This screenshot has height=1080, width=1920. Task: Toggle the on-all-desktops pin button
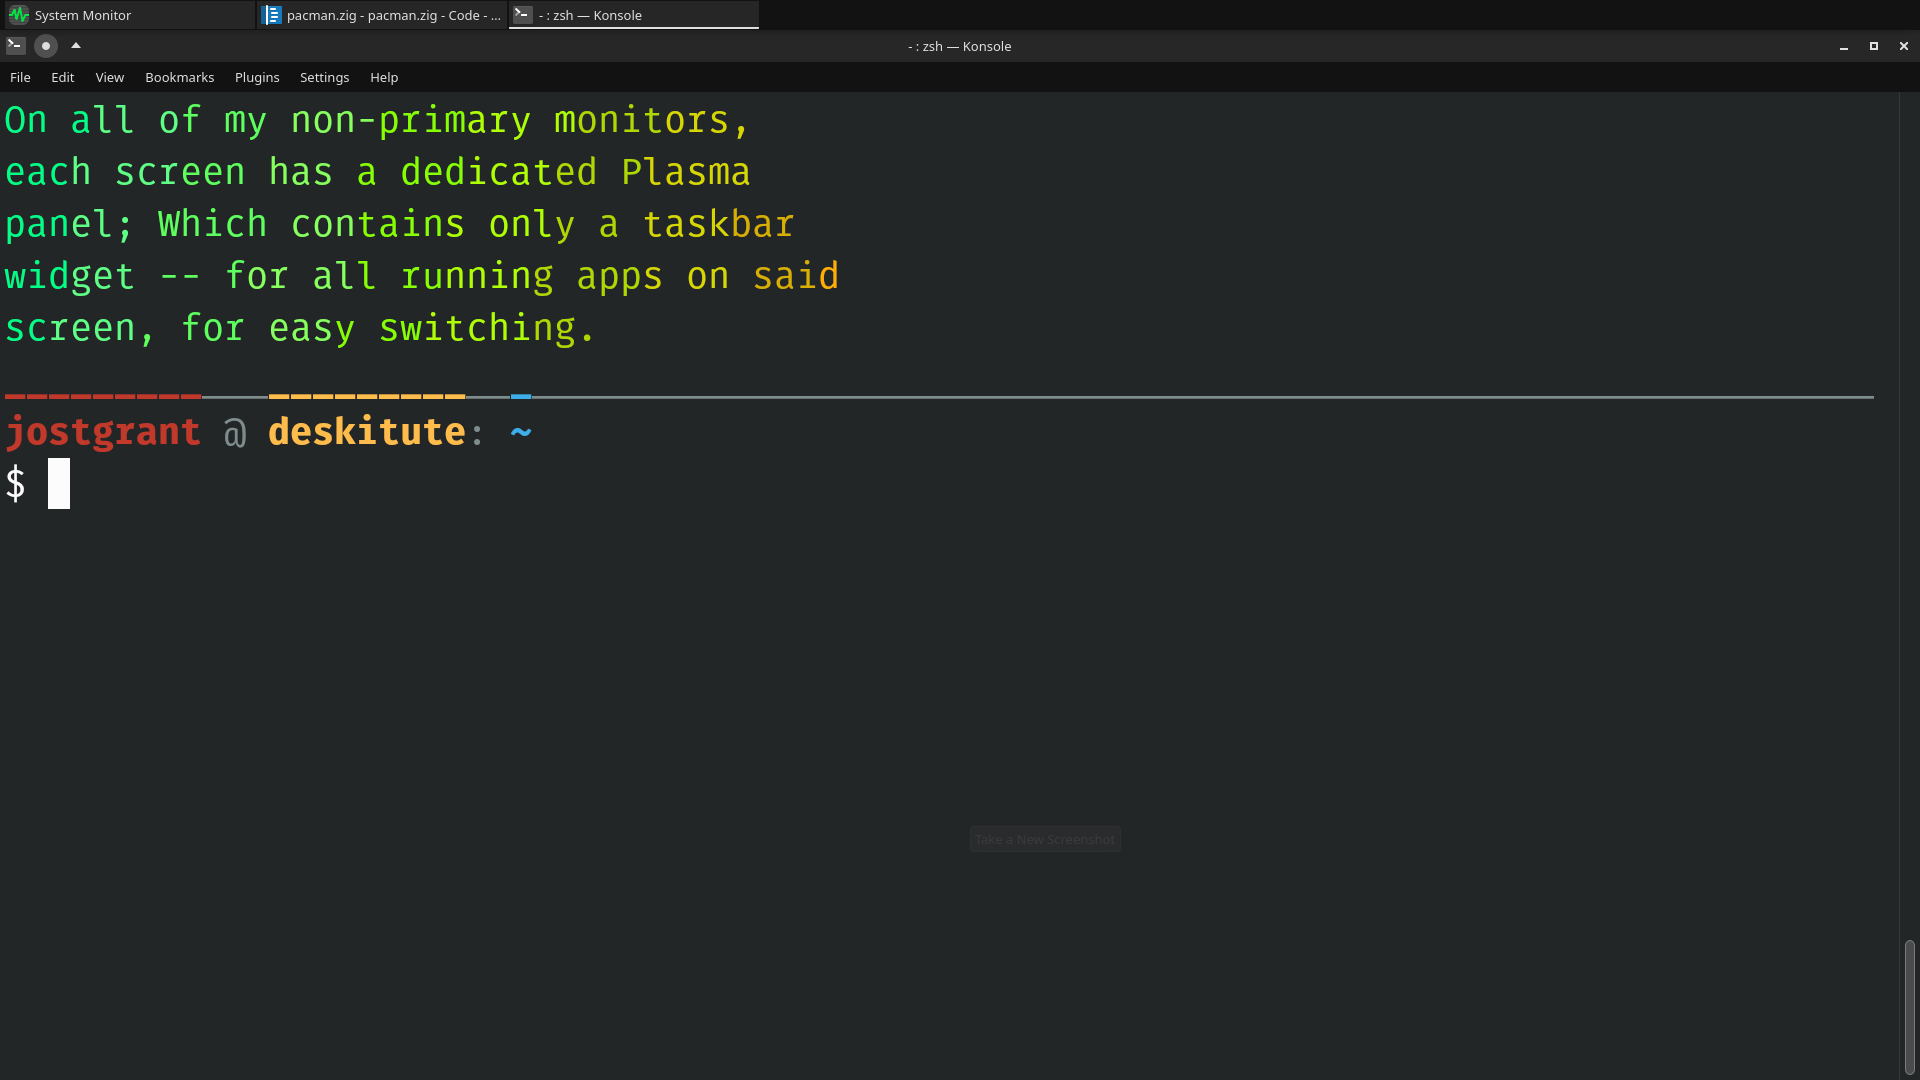(46, 46)
